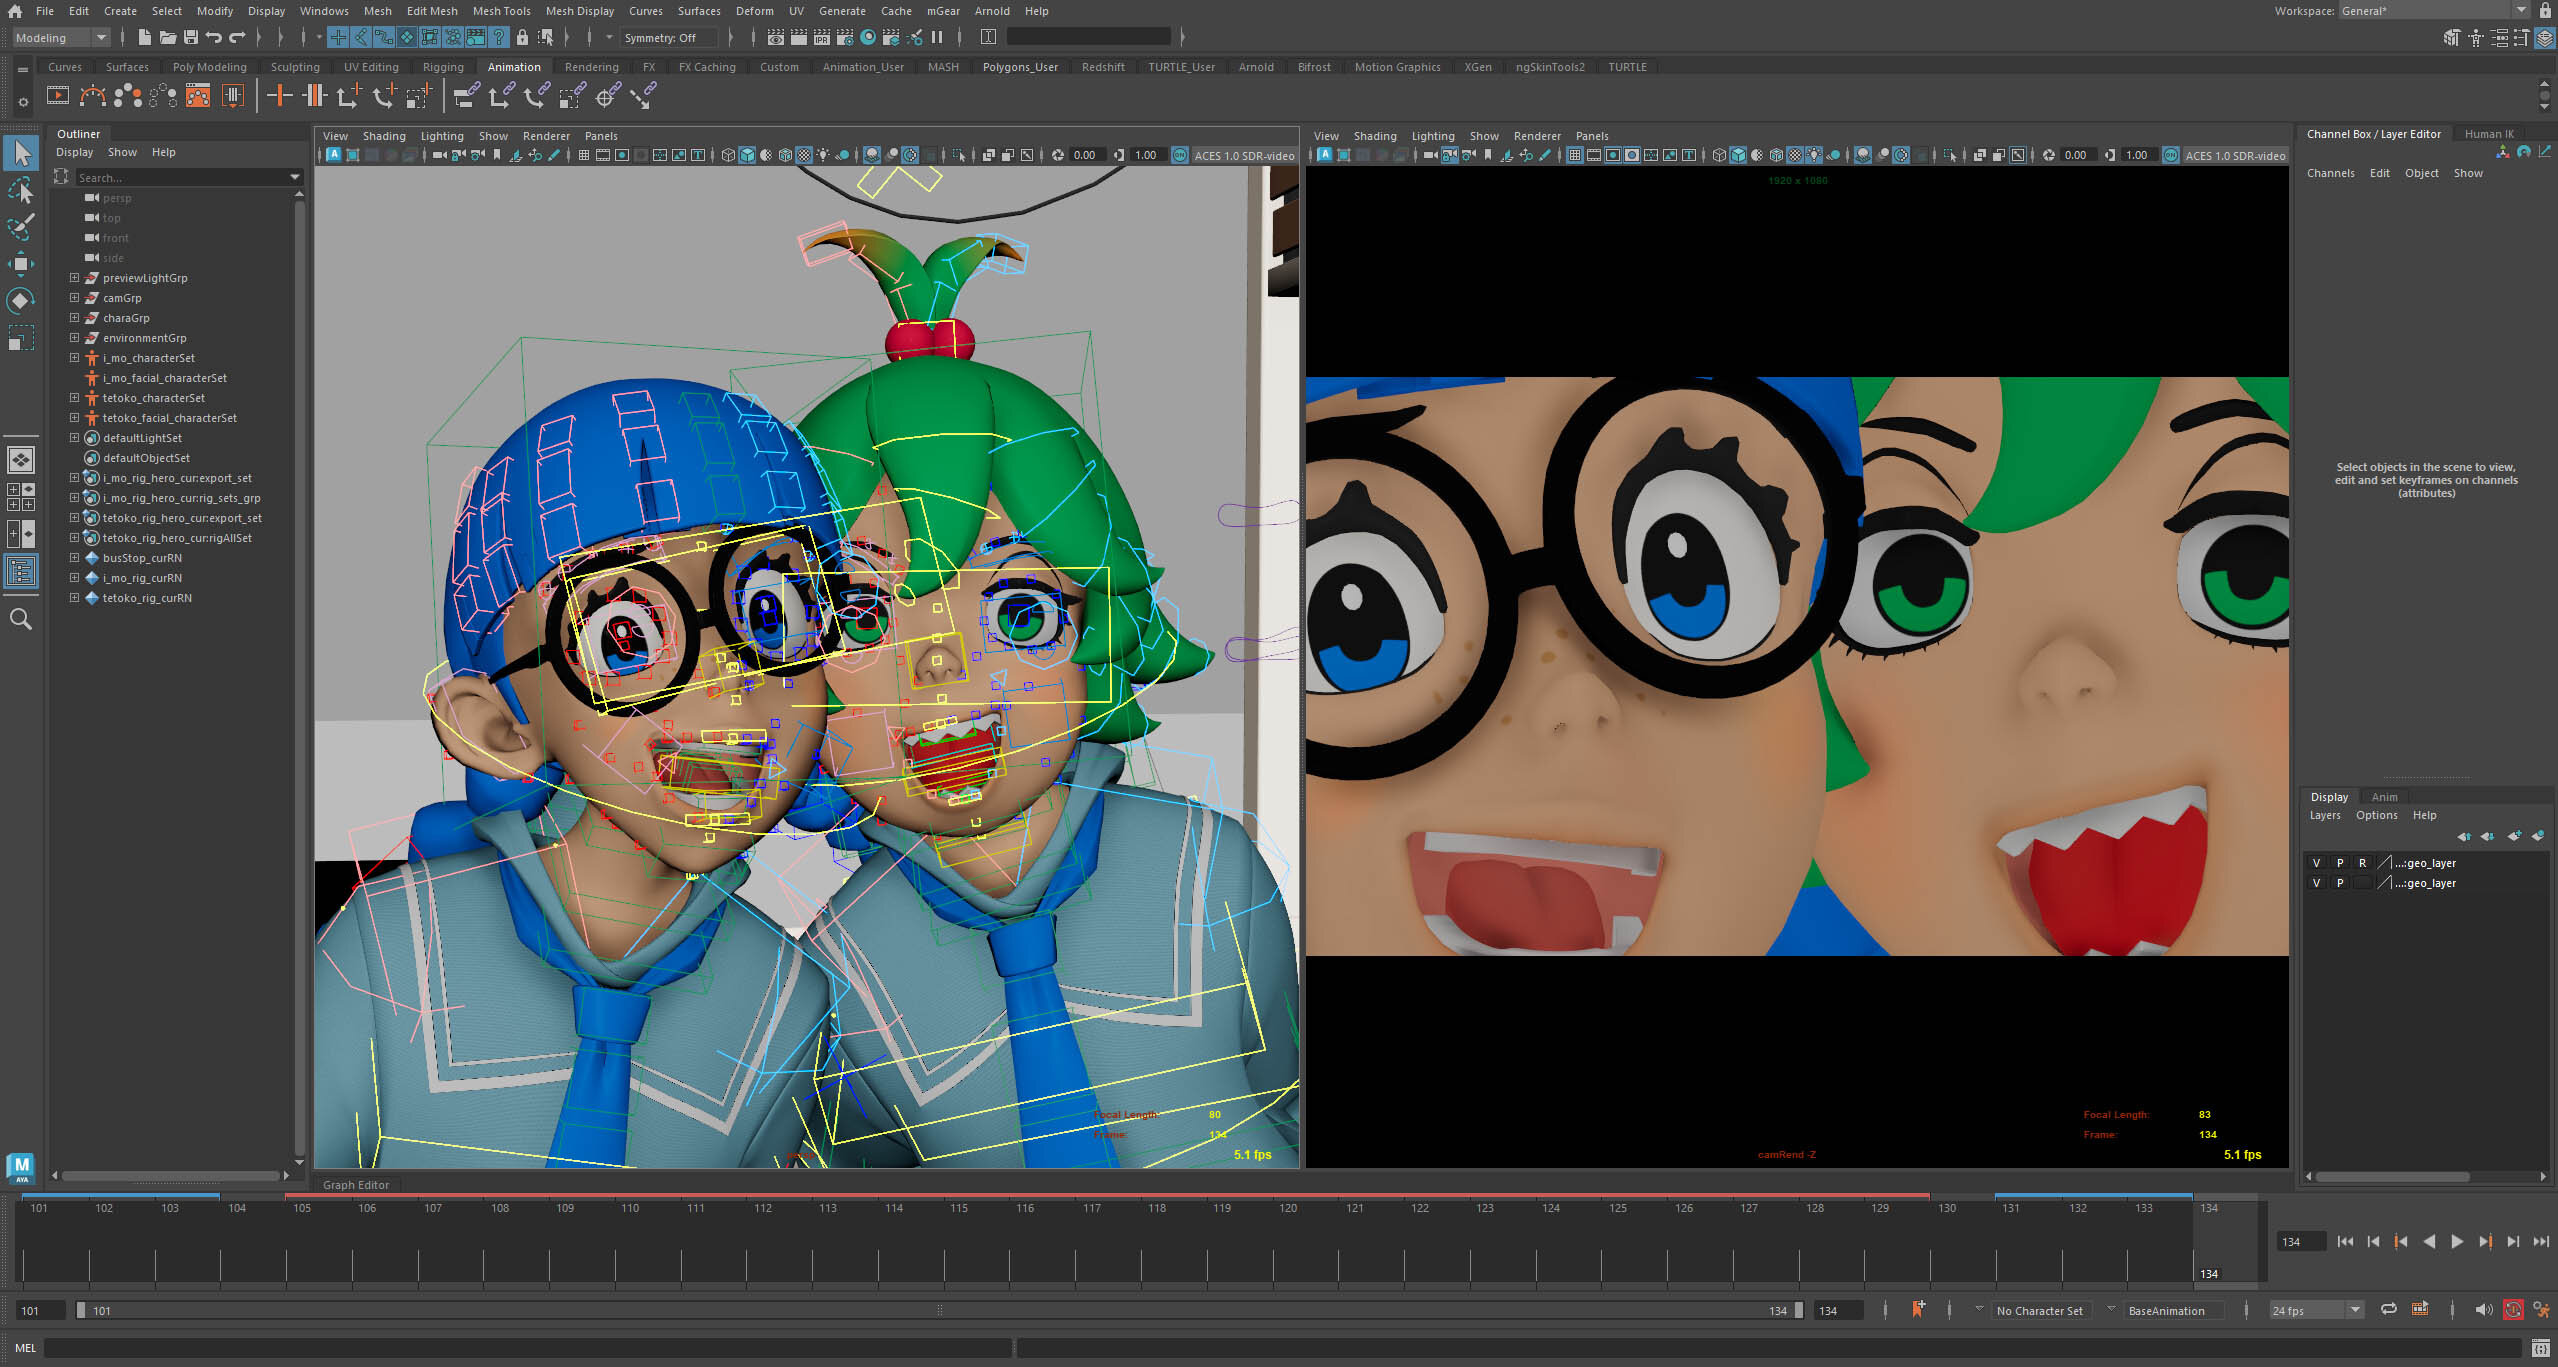Activate the Rotate tool
2558x1367 pixels.
pos(21,300)
